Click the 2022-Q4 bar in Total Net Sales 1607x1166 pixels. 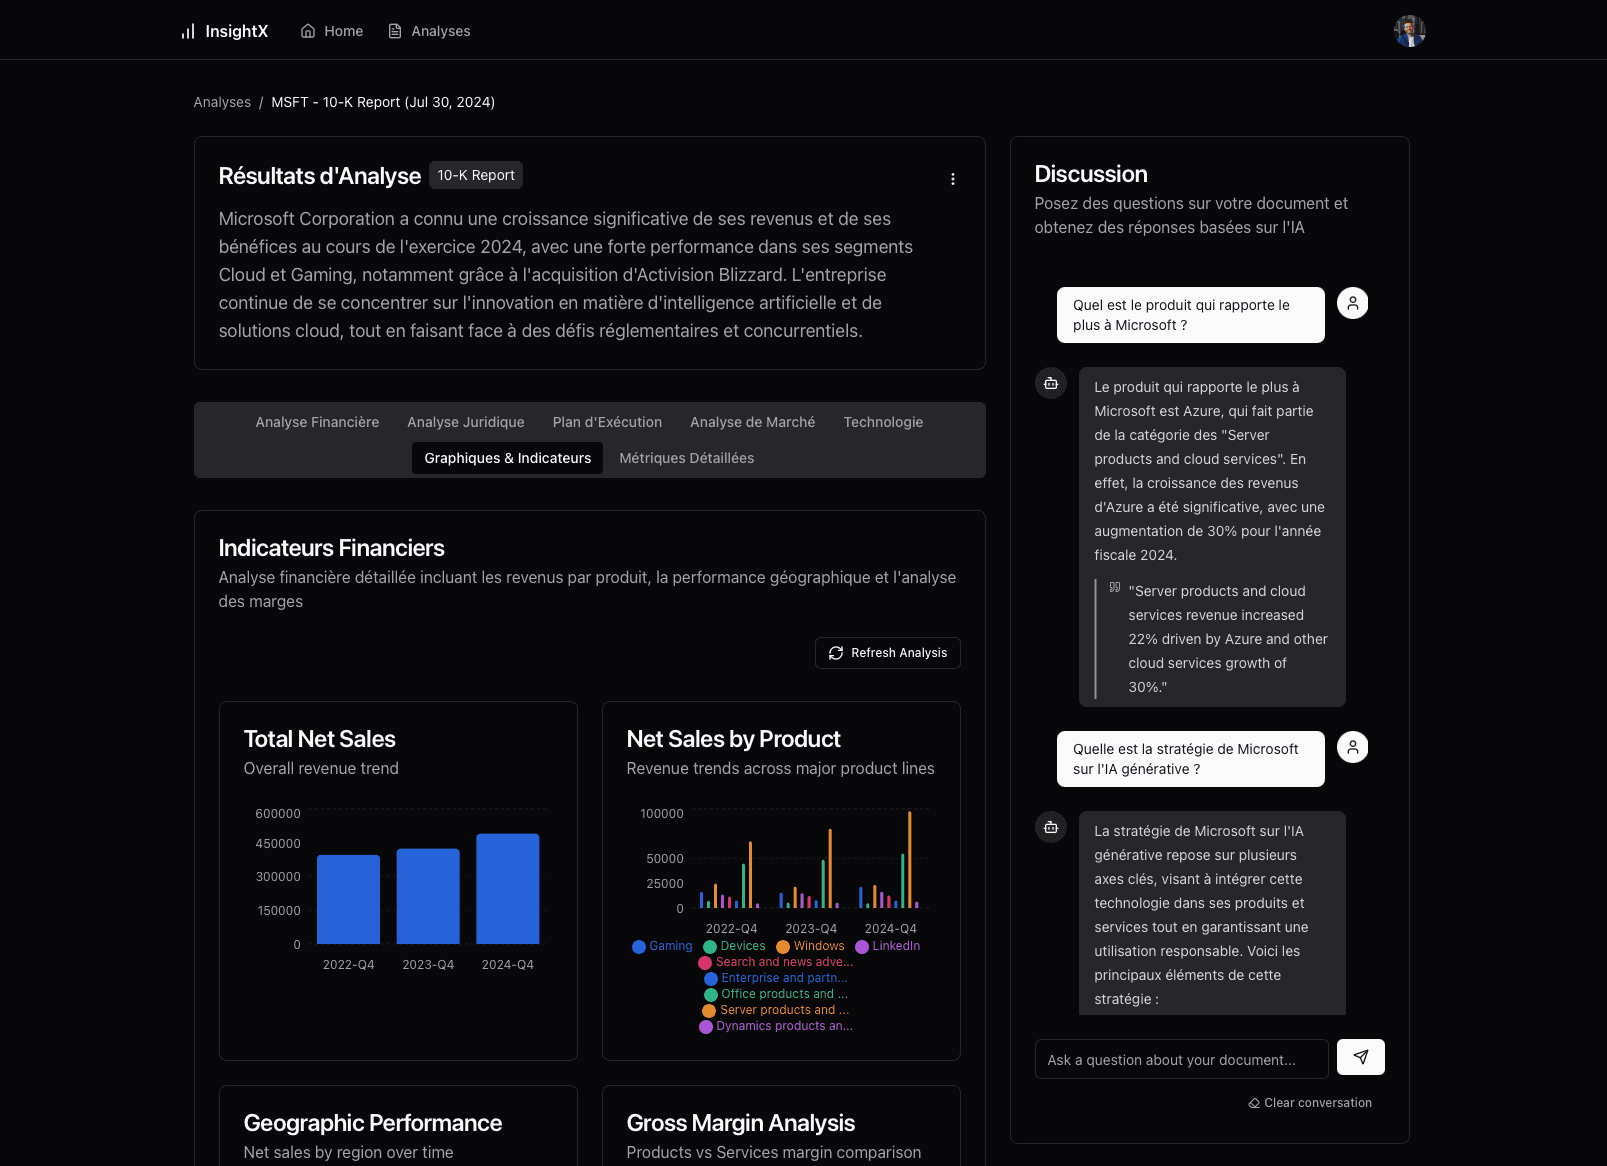(x=348, y=899)
